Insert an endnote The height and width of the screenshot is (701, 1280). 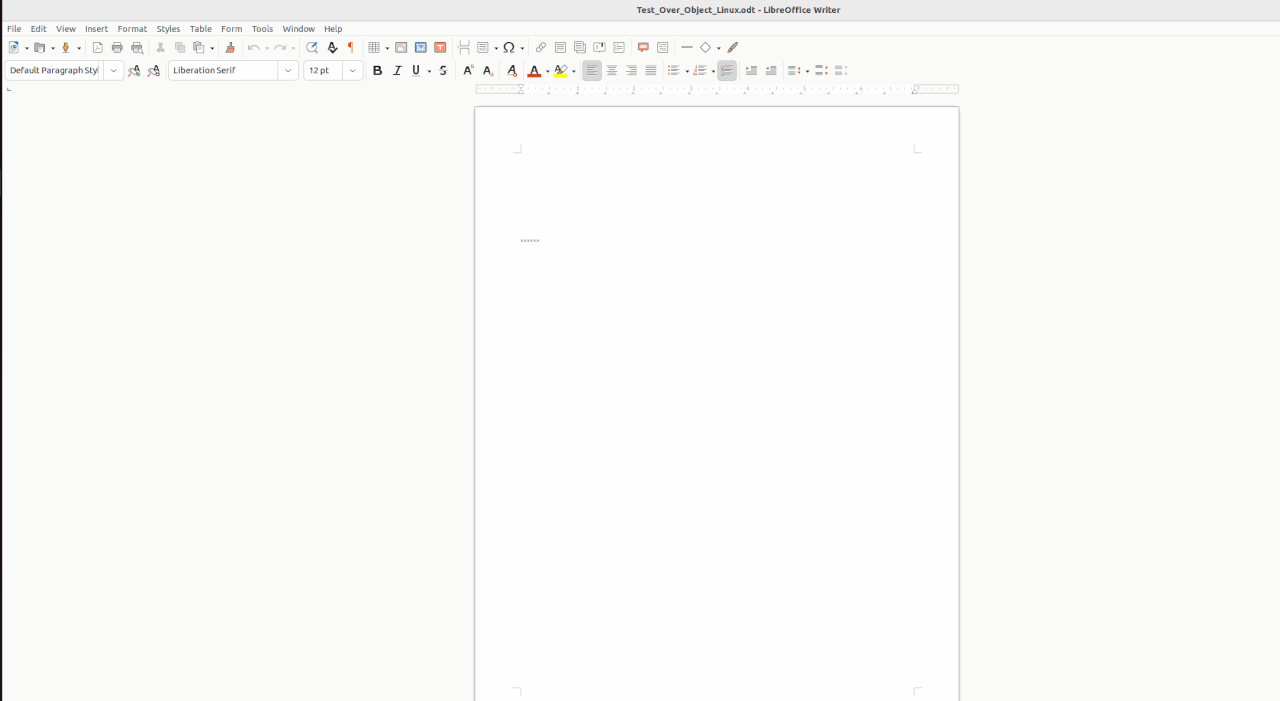coord(580,47)
